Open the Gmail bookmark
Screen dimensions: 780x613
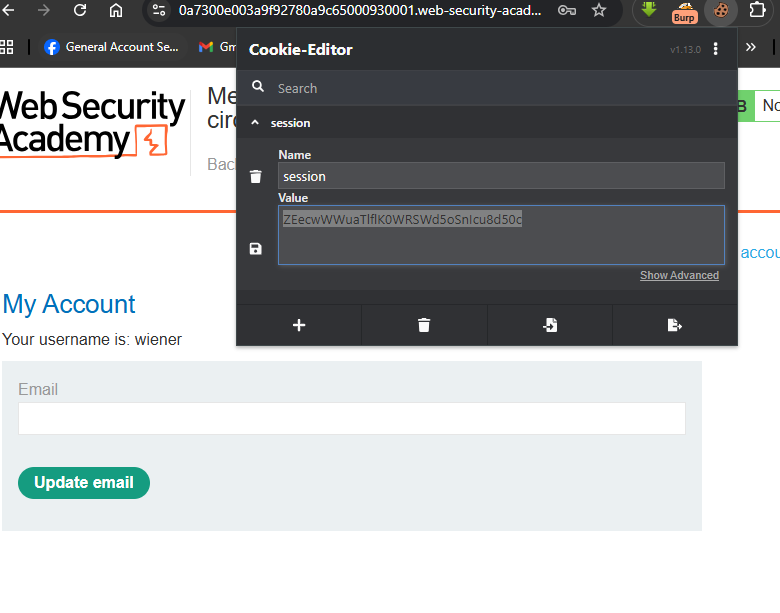pos(217,47)
